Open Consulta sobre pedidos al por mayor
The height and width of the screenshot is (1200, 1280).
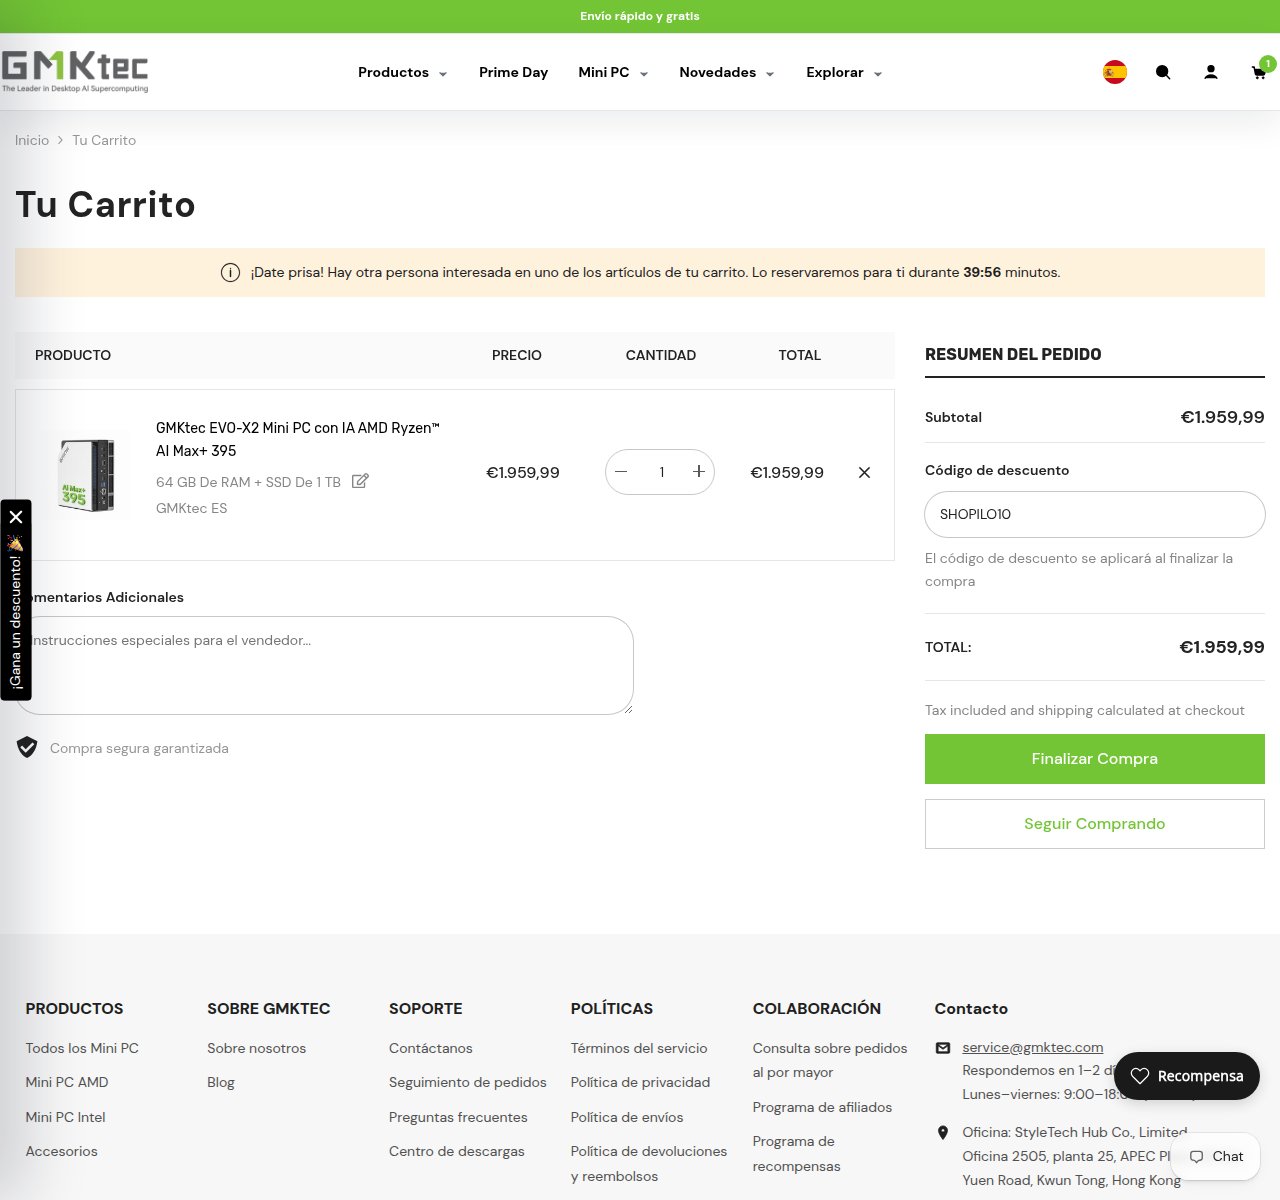[830, 1060]
